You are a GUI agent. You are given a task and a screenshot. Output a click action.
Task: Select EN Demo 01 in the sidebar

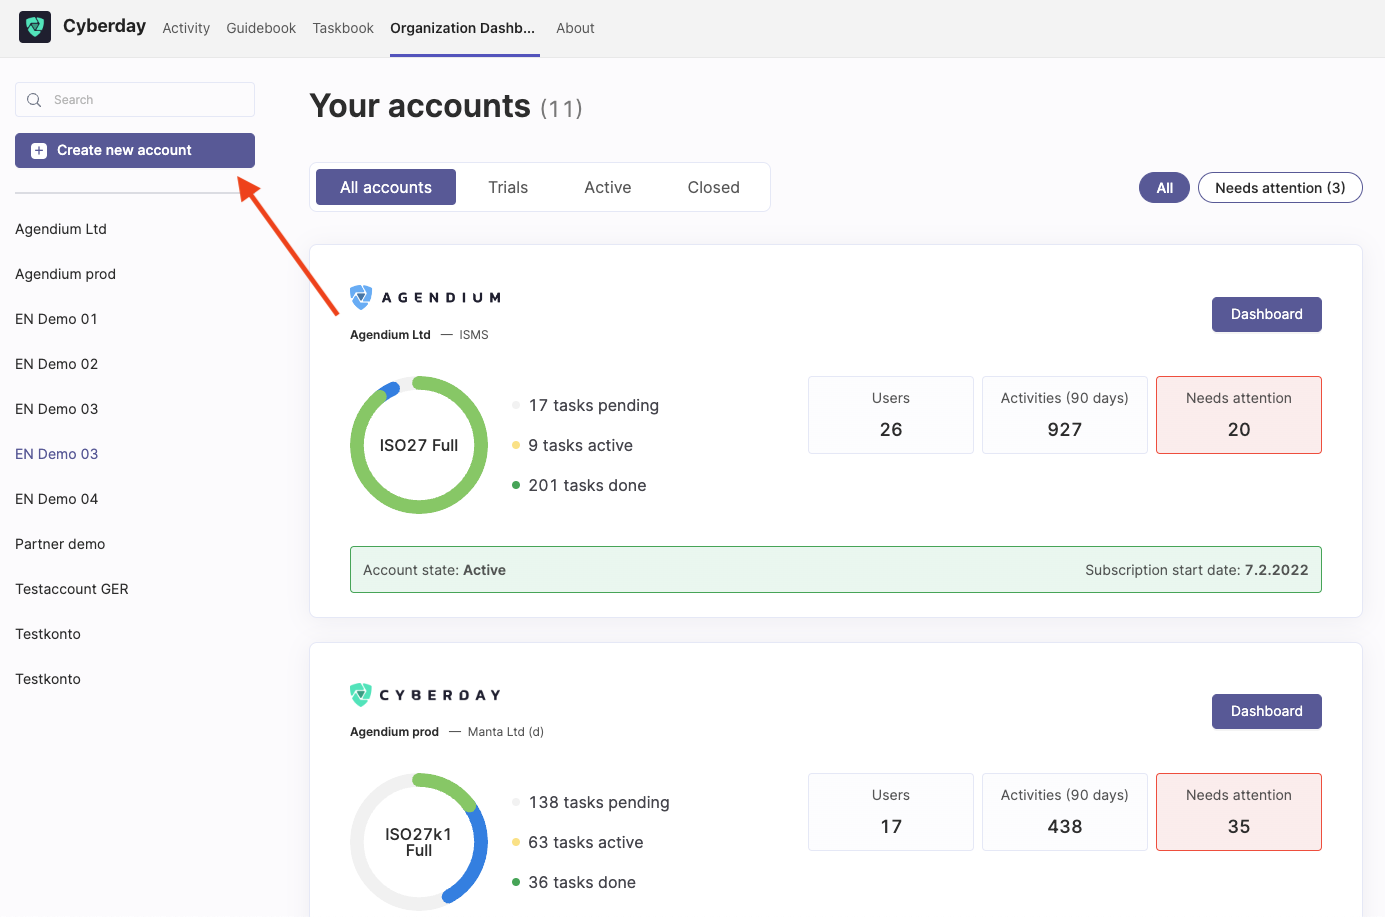57,319
